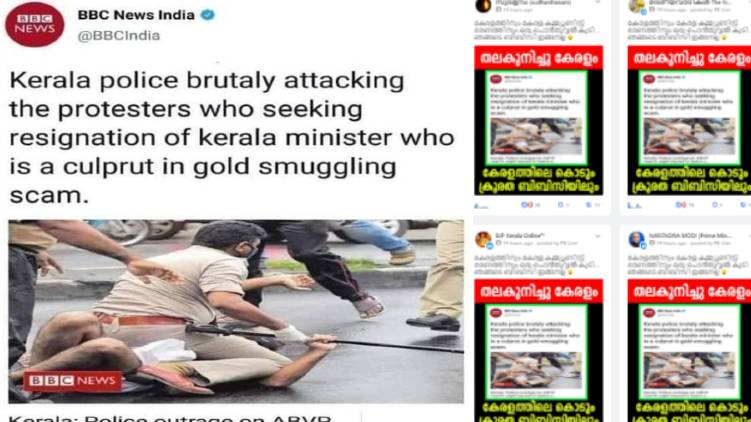Open the options chevron on the NARENDRA MODI post
Image resolution: width=751 pixels, height=422 pixels.
coord(748,236)
